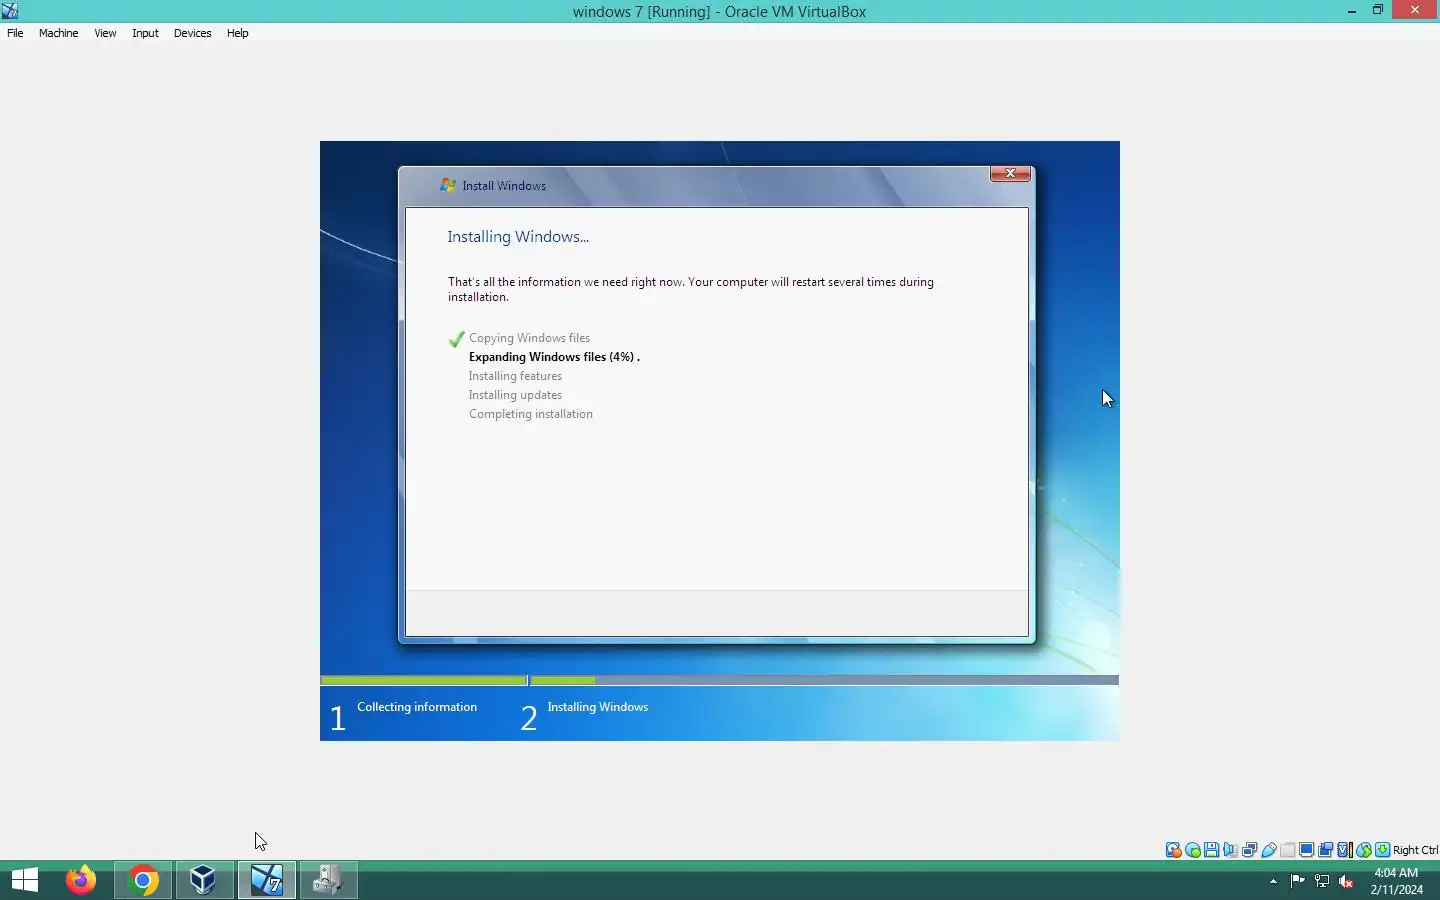Viewport: 1440px width, 900px height.
Task: Click the audio status icon in VirtualBox
Action: pos(1231,850)
